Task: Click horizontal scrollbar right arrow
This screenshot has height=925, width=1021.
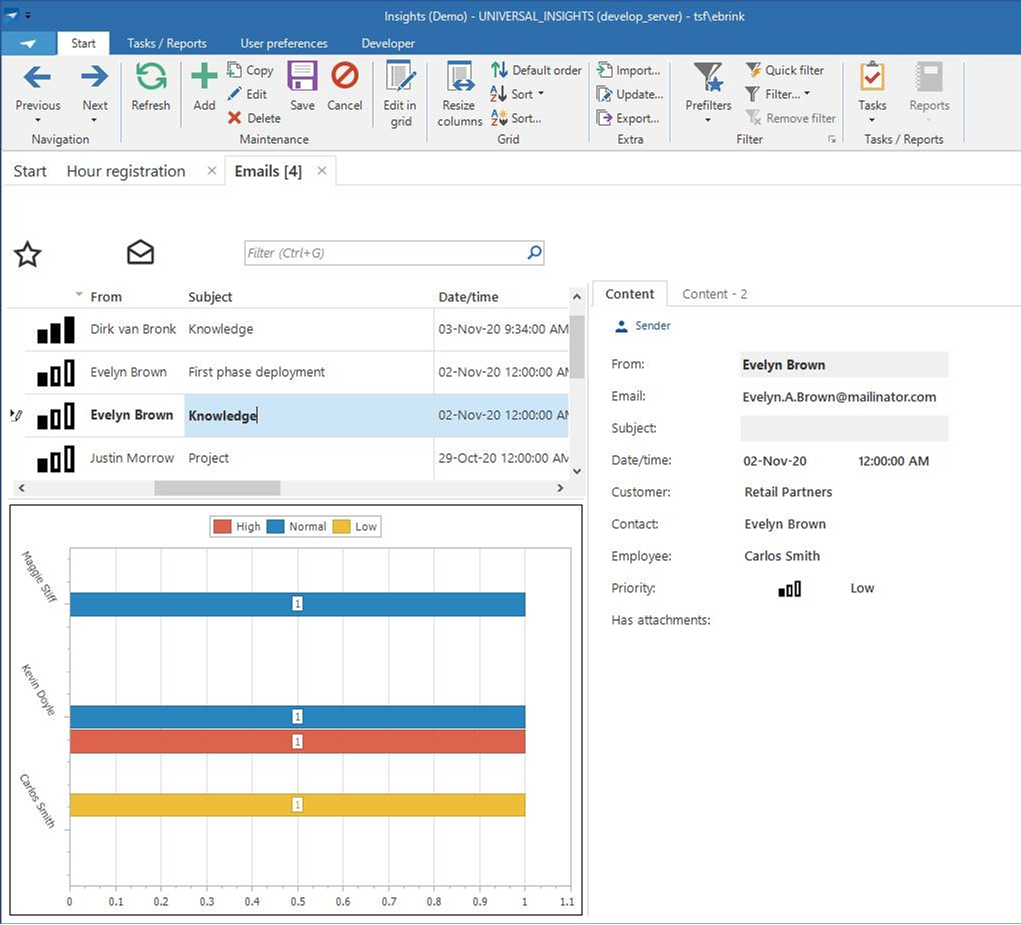Action: point(560,488)
